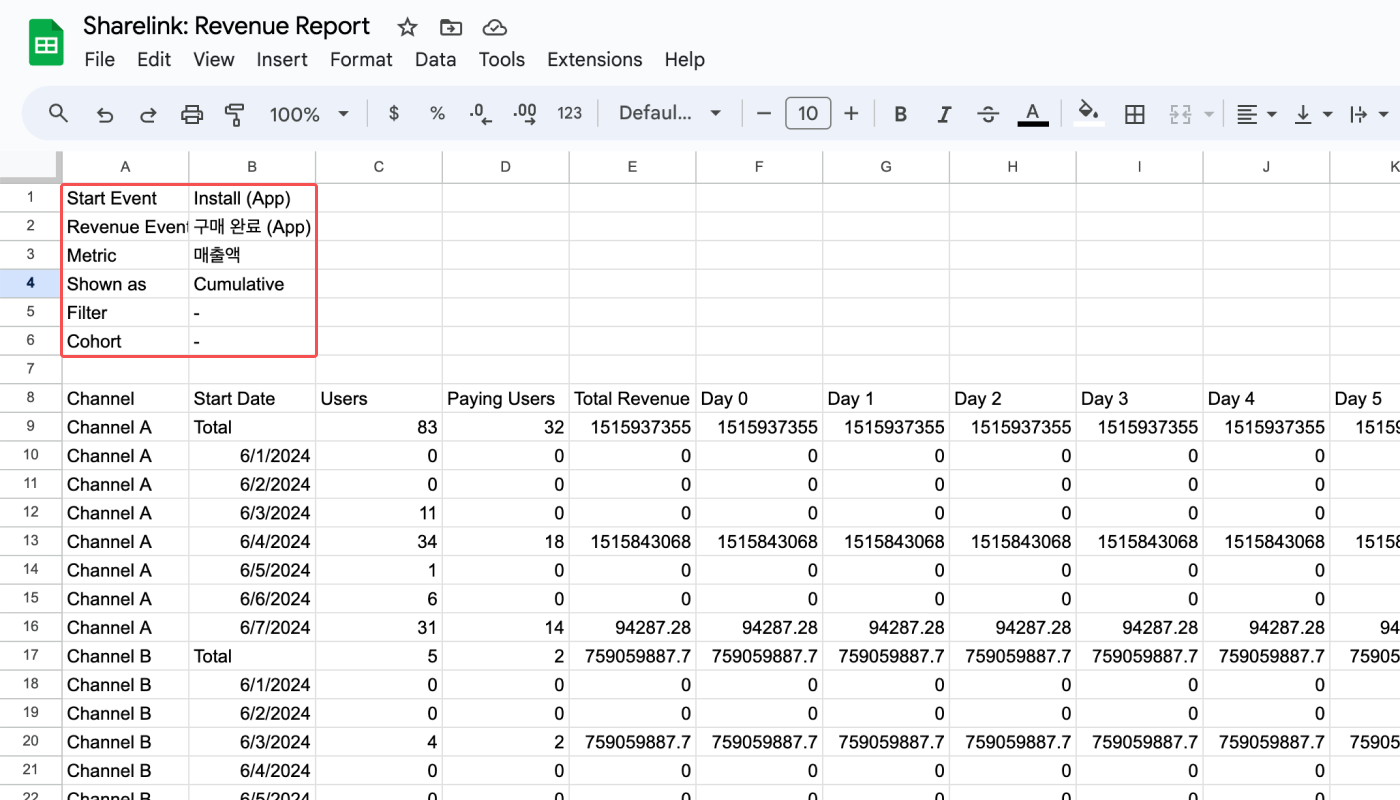Open the Extensions menu
Screen dimensions: 1400x800
pyautogui.click(x=595, y=60)
